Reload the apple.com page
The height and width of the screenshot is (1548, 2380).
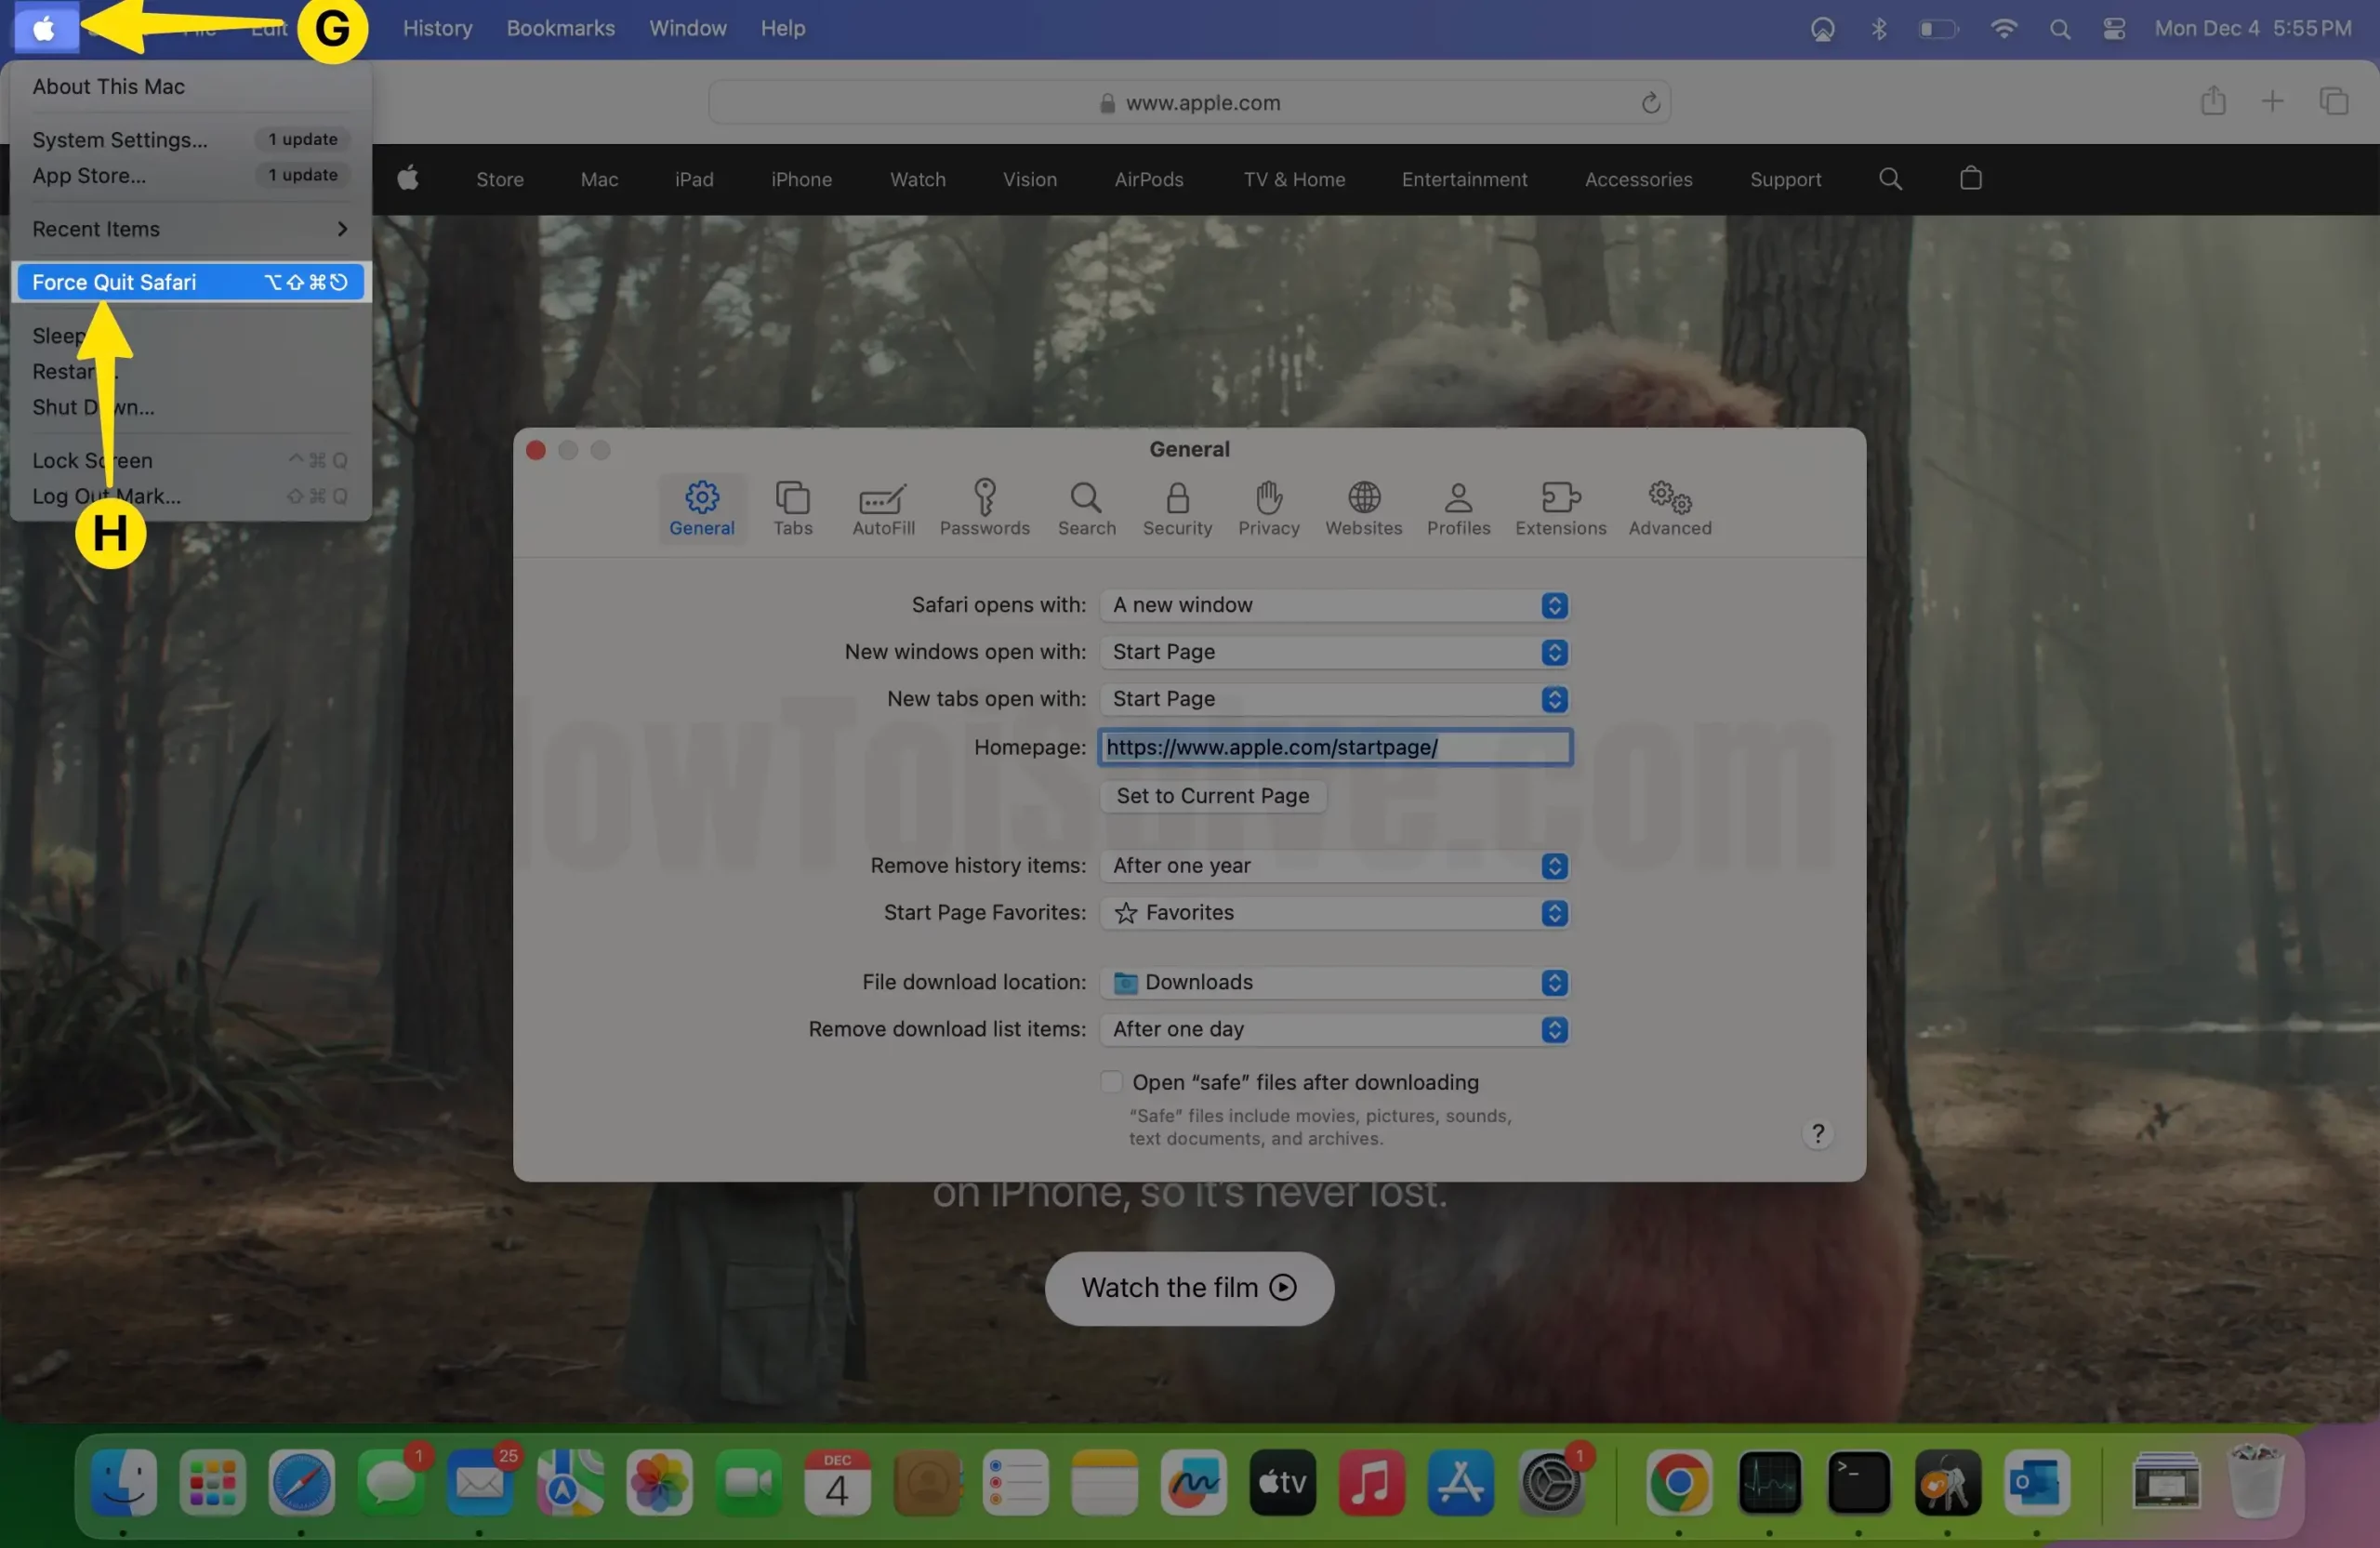click(1650, 102)
